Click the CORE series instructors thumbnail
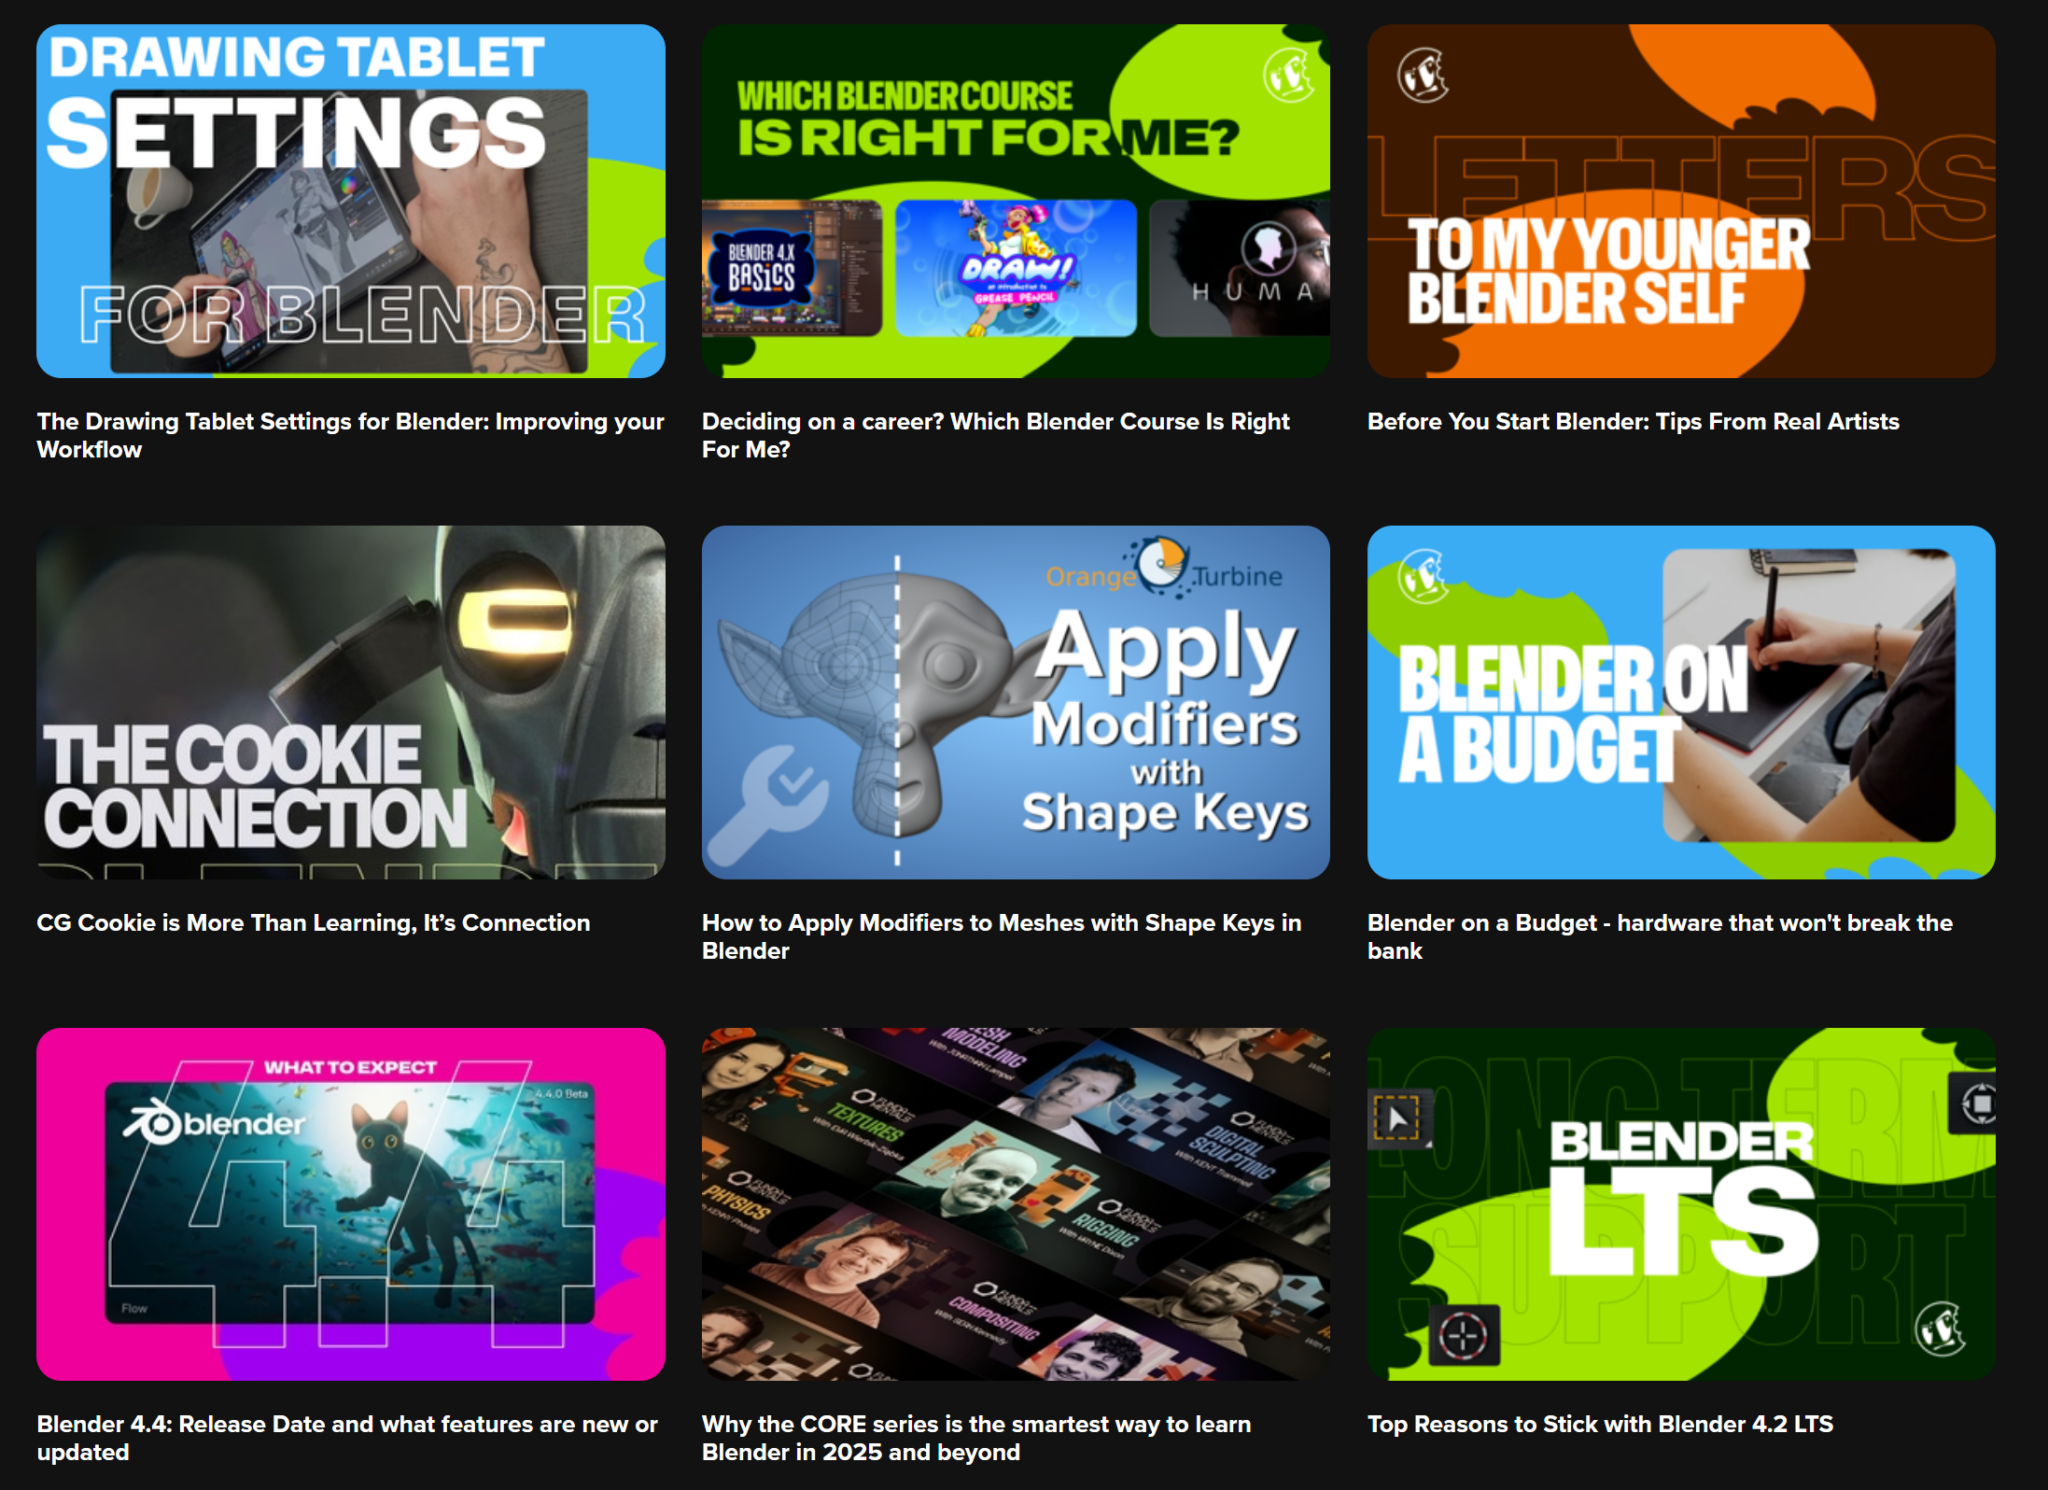This screenshot has height=1490, width=2048. coord(1015,1204)
